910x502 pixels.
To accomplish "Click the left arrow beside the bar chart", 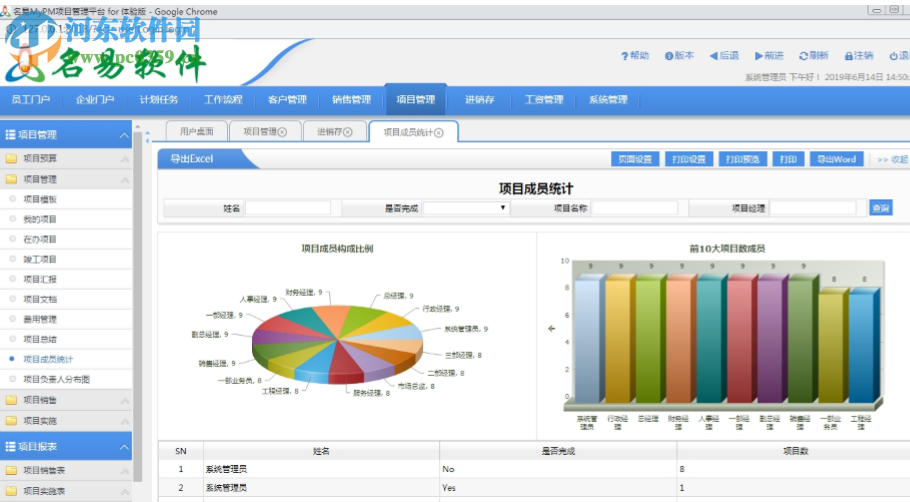I will (551, 328).
